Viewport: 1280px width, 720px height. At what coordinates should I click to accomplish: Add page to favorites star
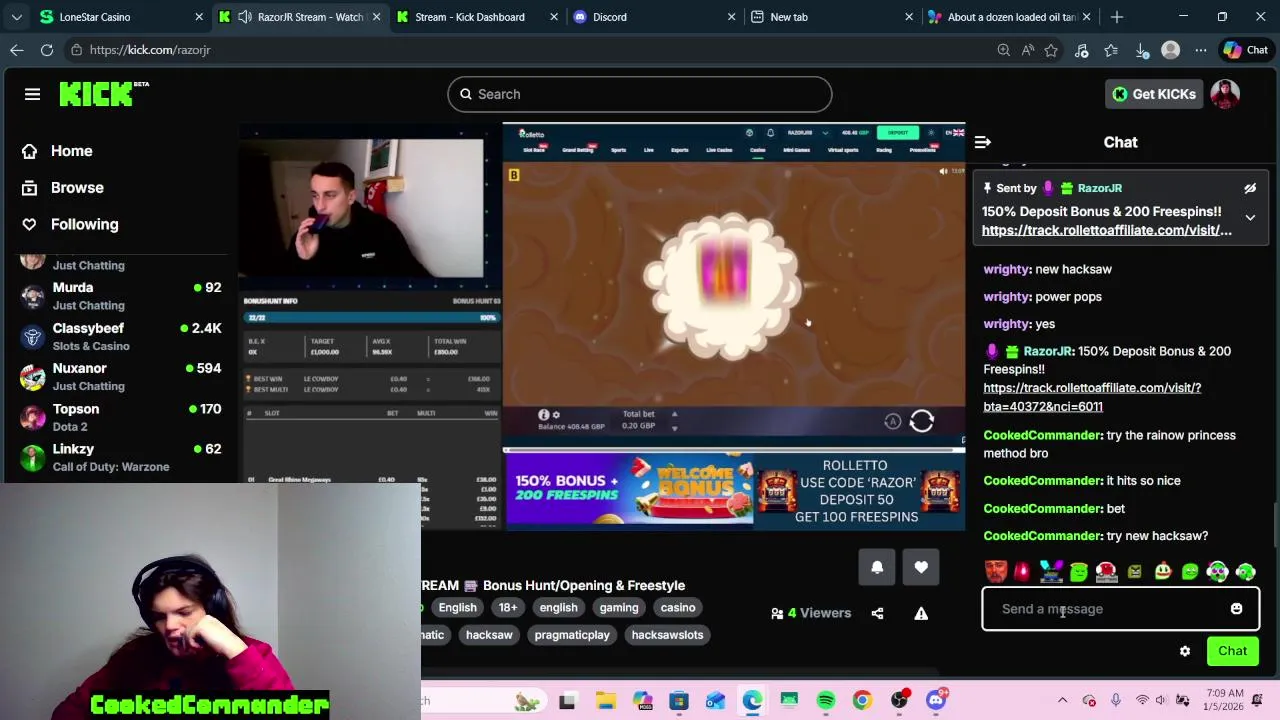pyautogui.click(x=1051, y=50)
